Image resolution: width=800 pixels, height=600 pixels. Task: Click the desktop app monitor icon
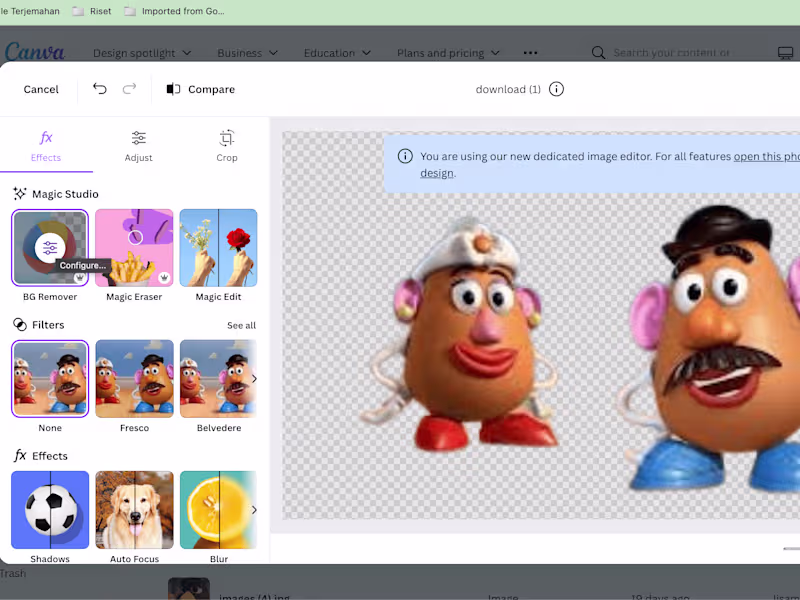(785, 53)
